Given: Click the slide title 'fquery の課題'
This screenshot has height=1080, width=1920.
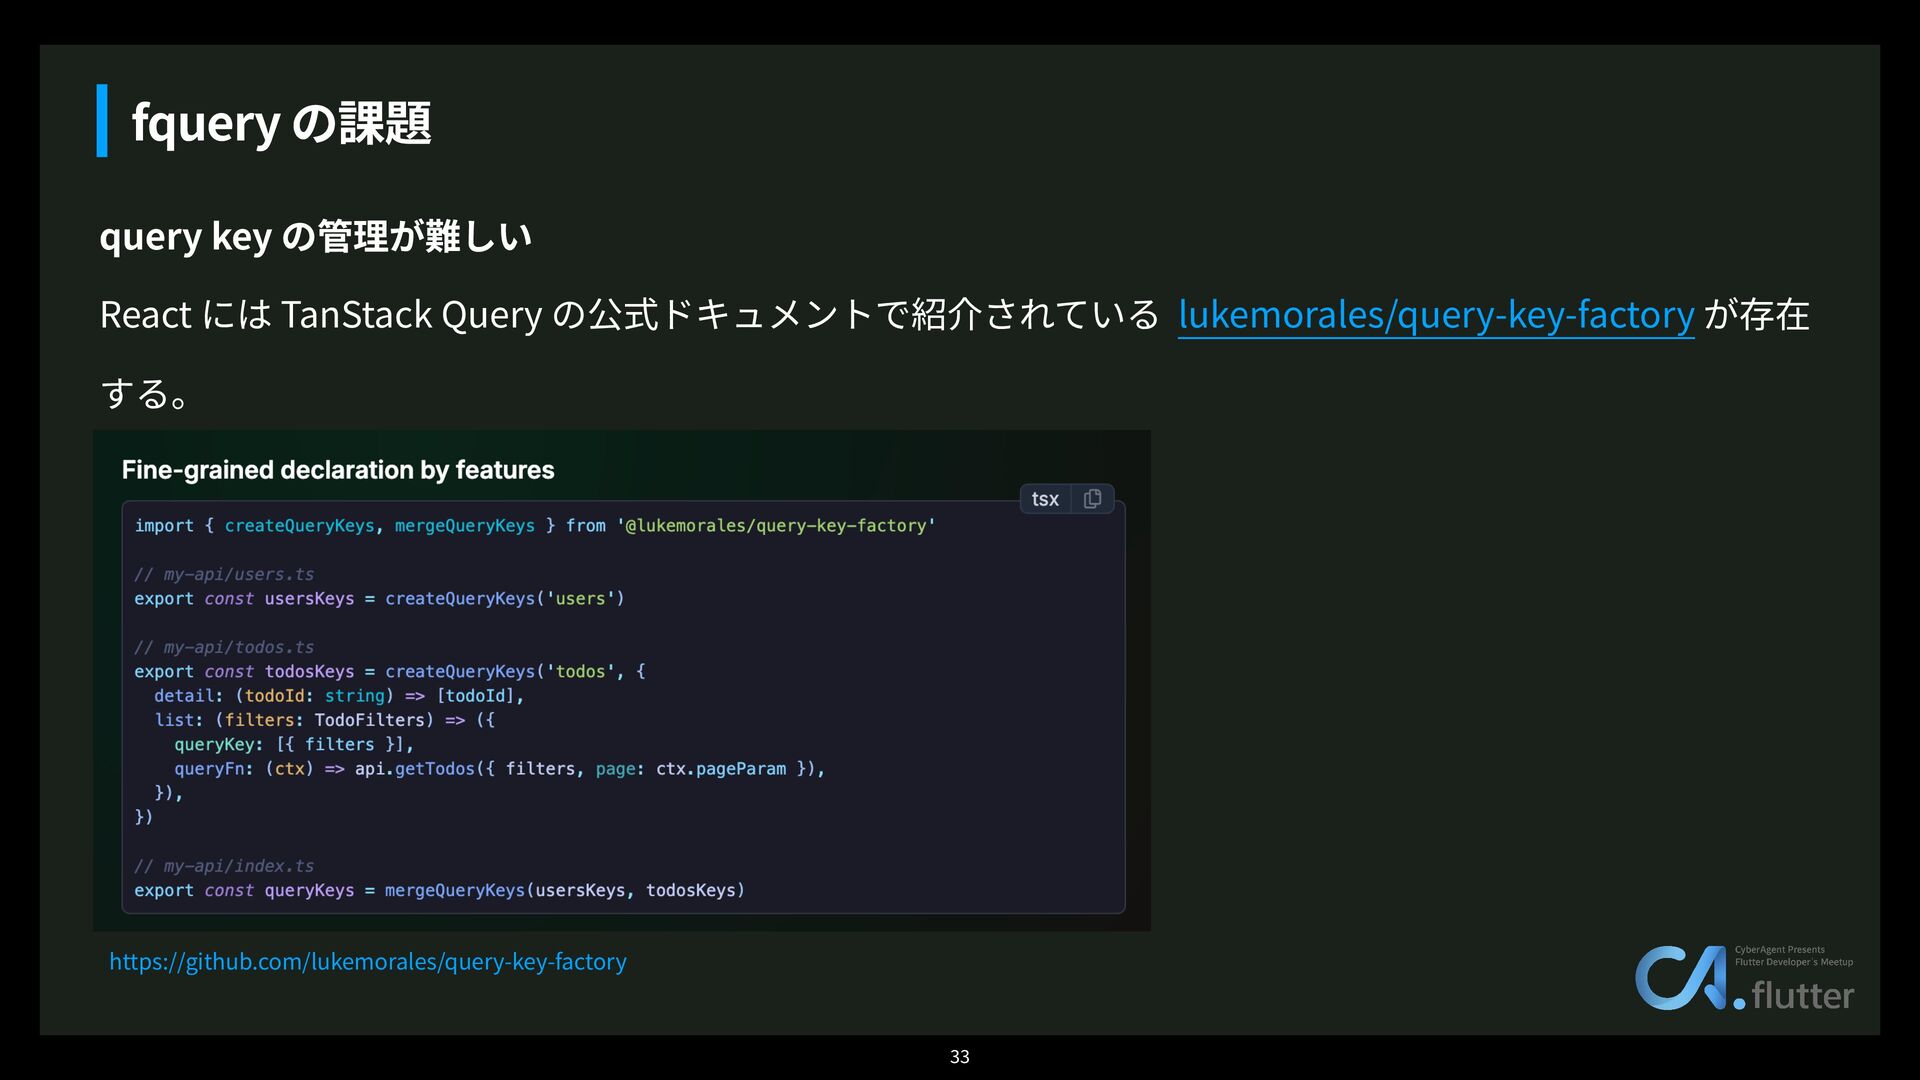Looking at the screenshot, I should [x=281, y=122].
